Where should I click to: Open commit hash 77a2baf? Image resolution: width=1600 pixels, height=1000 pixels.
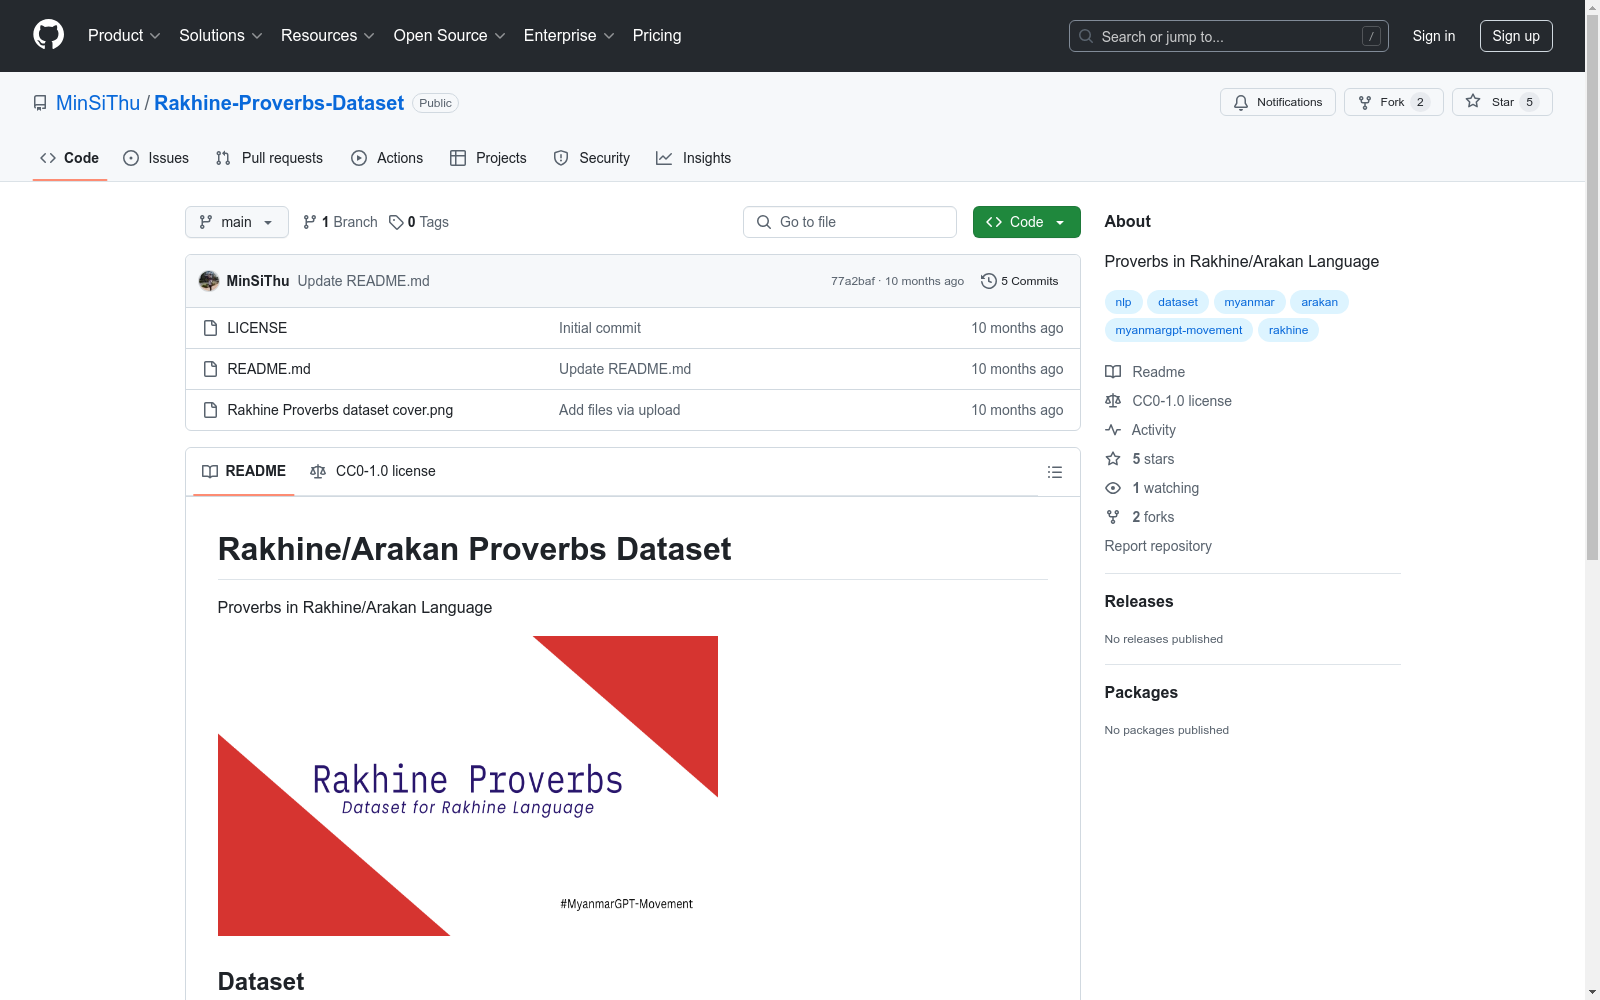point(852,281)
